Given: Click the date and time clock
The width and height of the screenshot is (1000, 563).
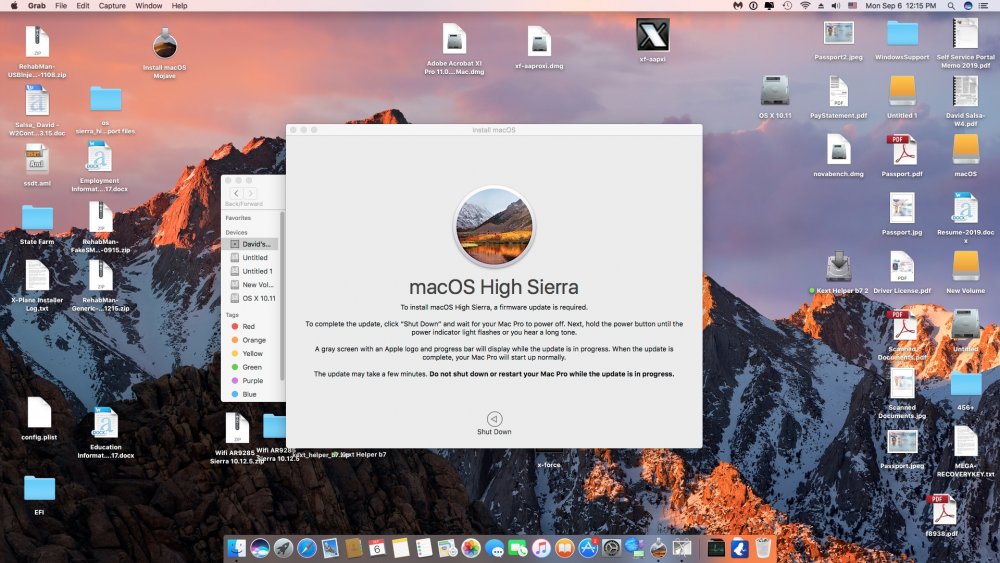Looking at the screenshot, I should (x=901, y=6).
